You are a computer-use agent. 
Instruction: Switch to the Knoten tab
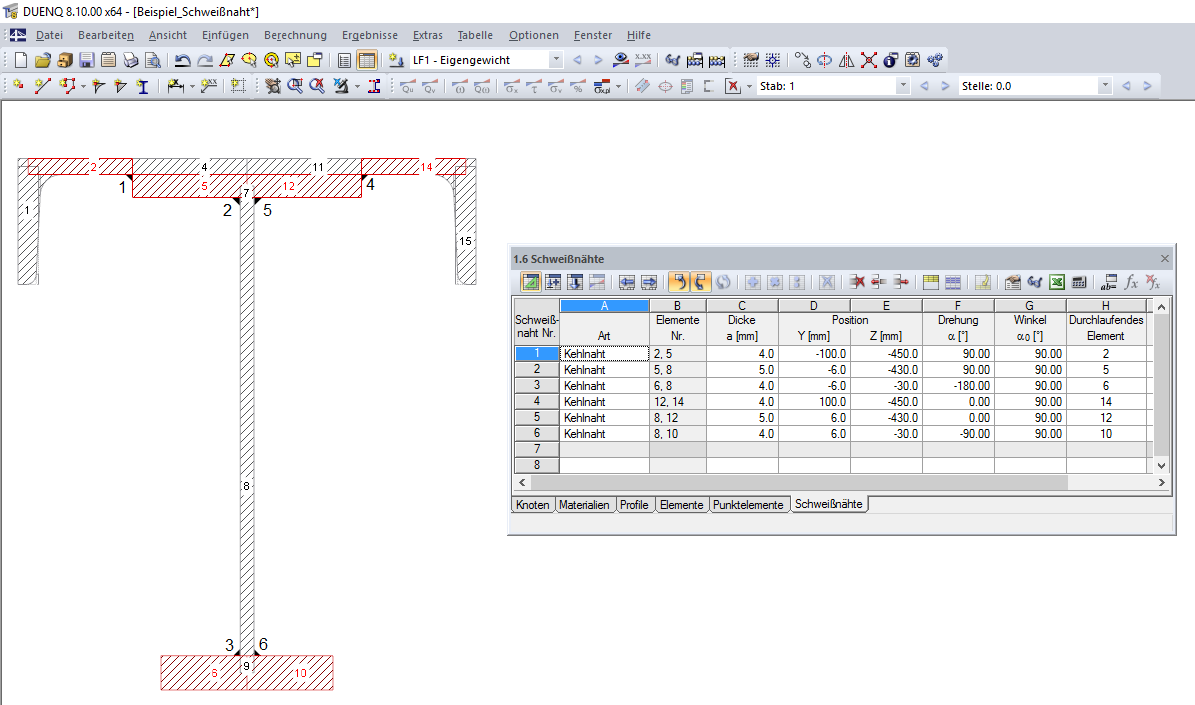532,505
